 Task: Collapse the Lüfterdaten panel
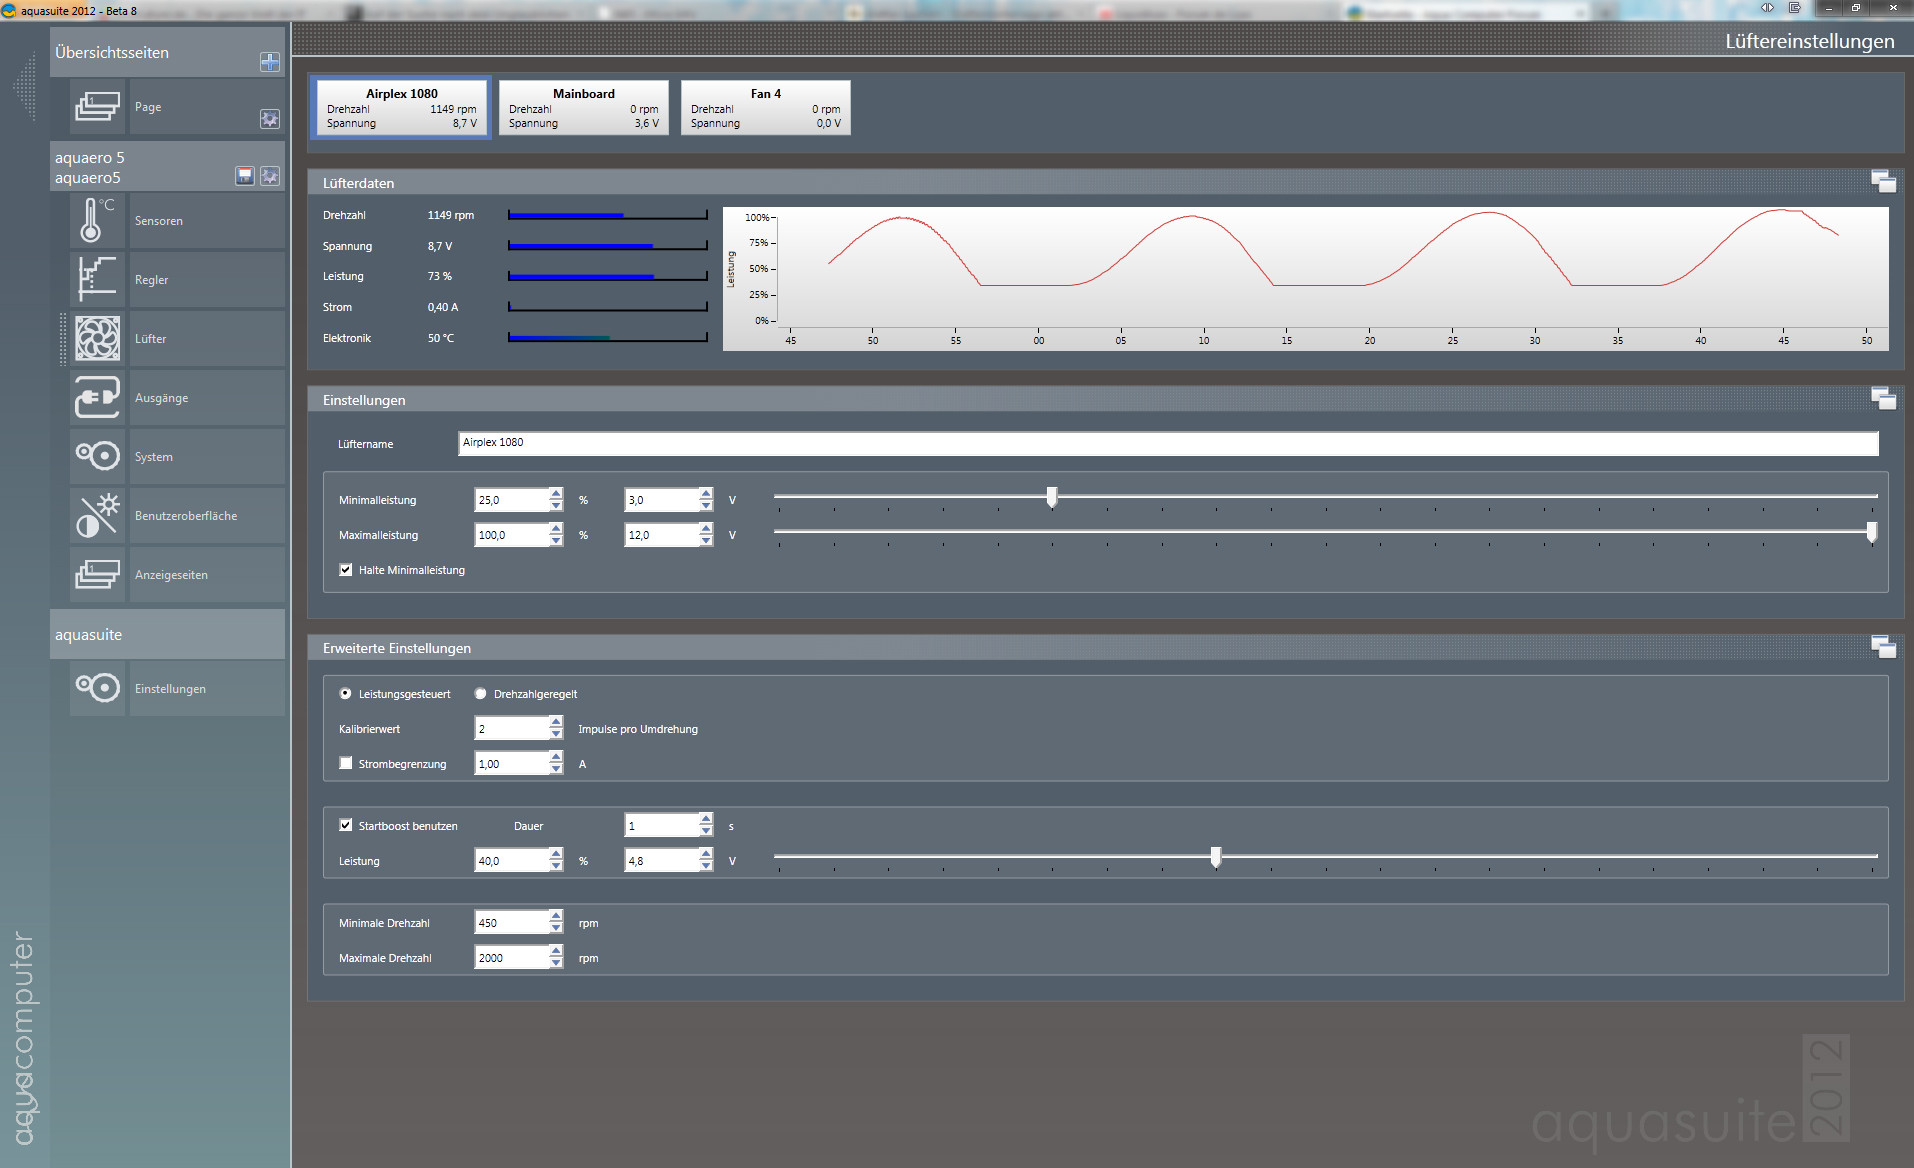click(x=1883, y=182)
